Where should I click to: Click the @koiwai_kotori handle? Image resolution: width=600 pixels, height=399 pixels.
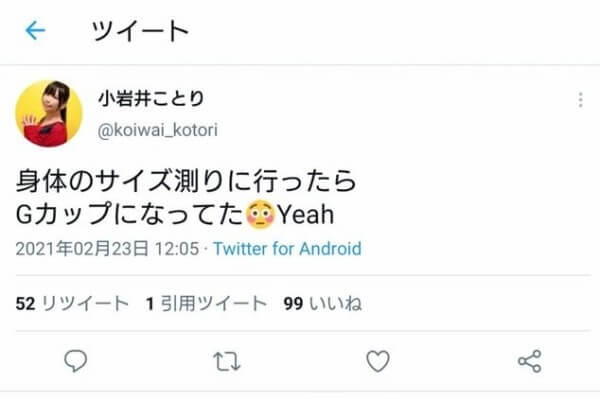158,130
